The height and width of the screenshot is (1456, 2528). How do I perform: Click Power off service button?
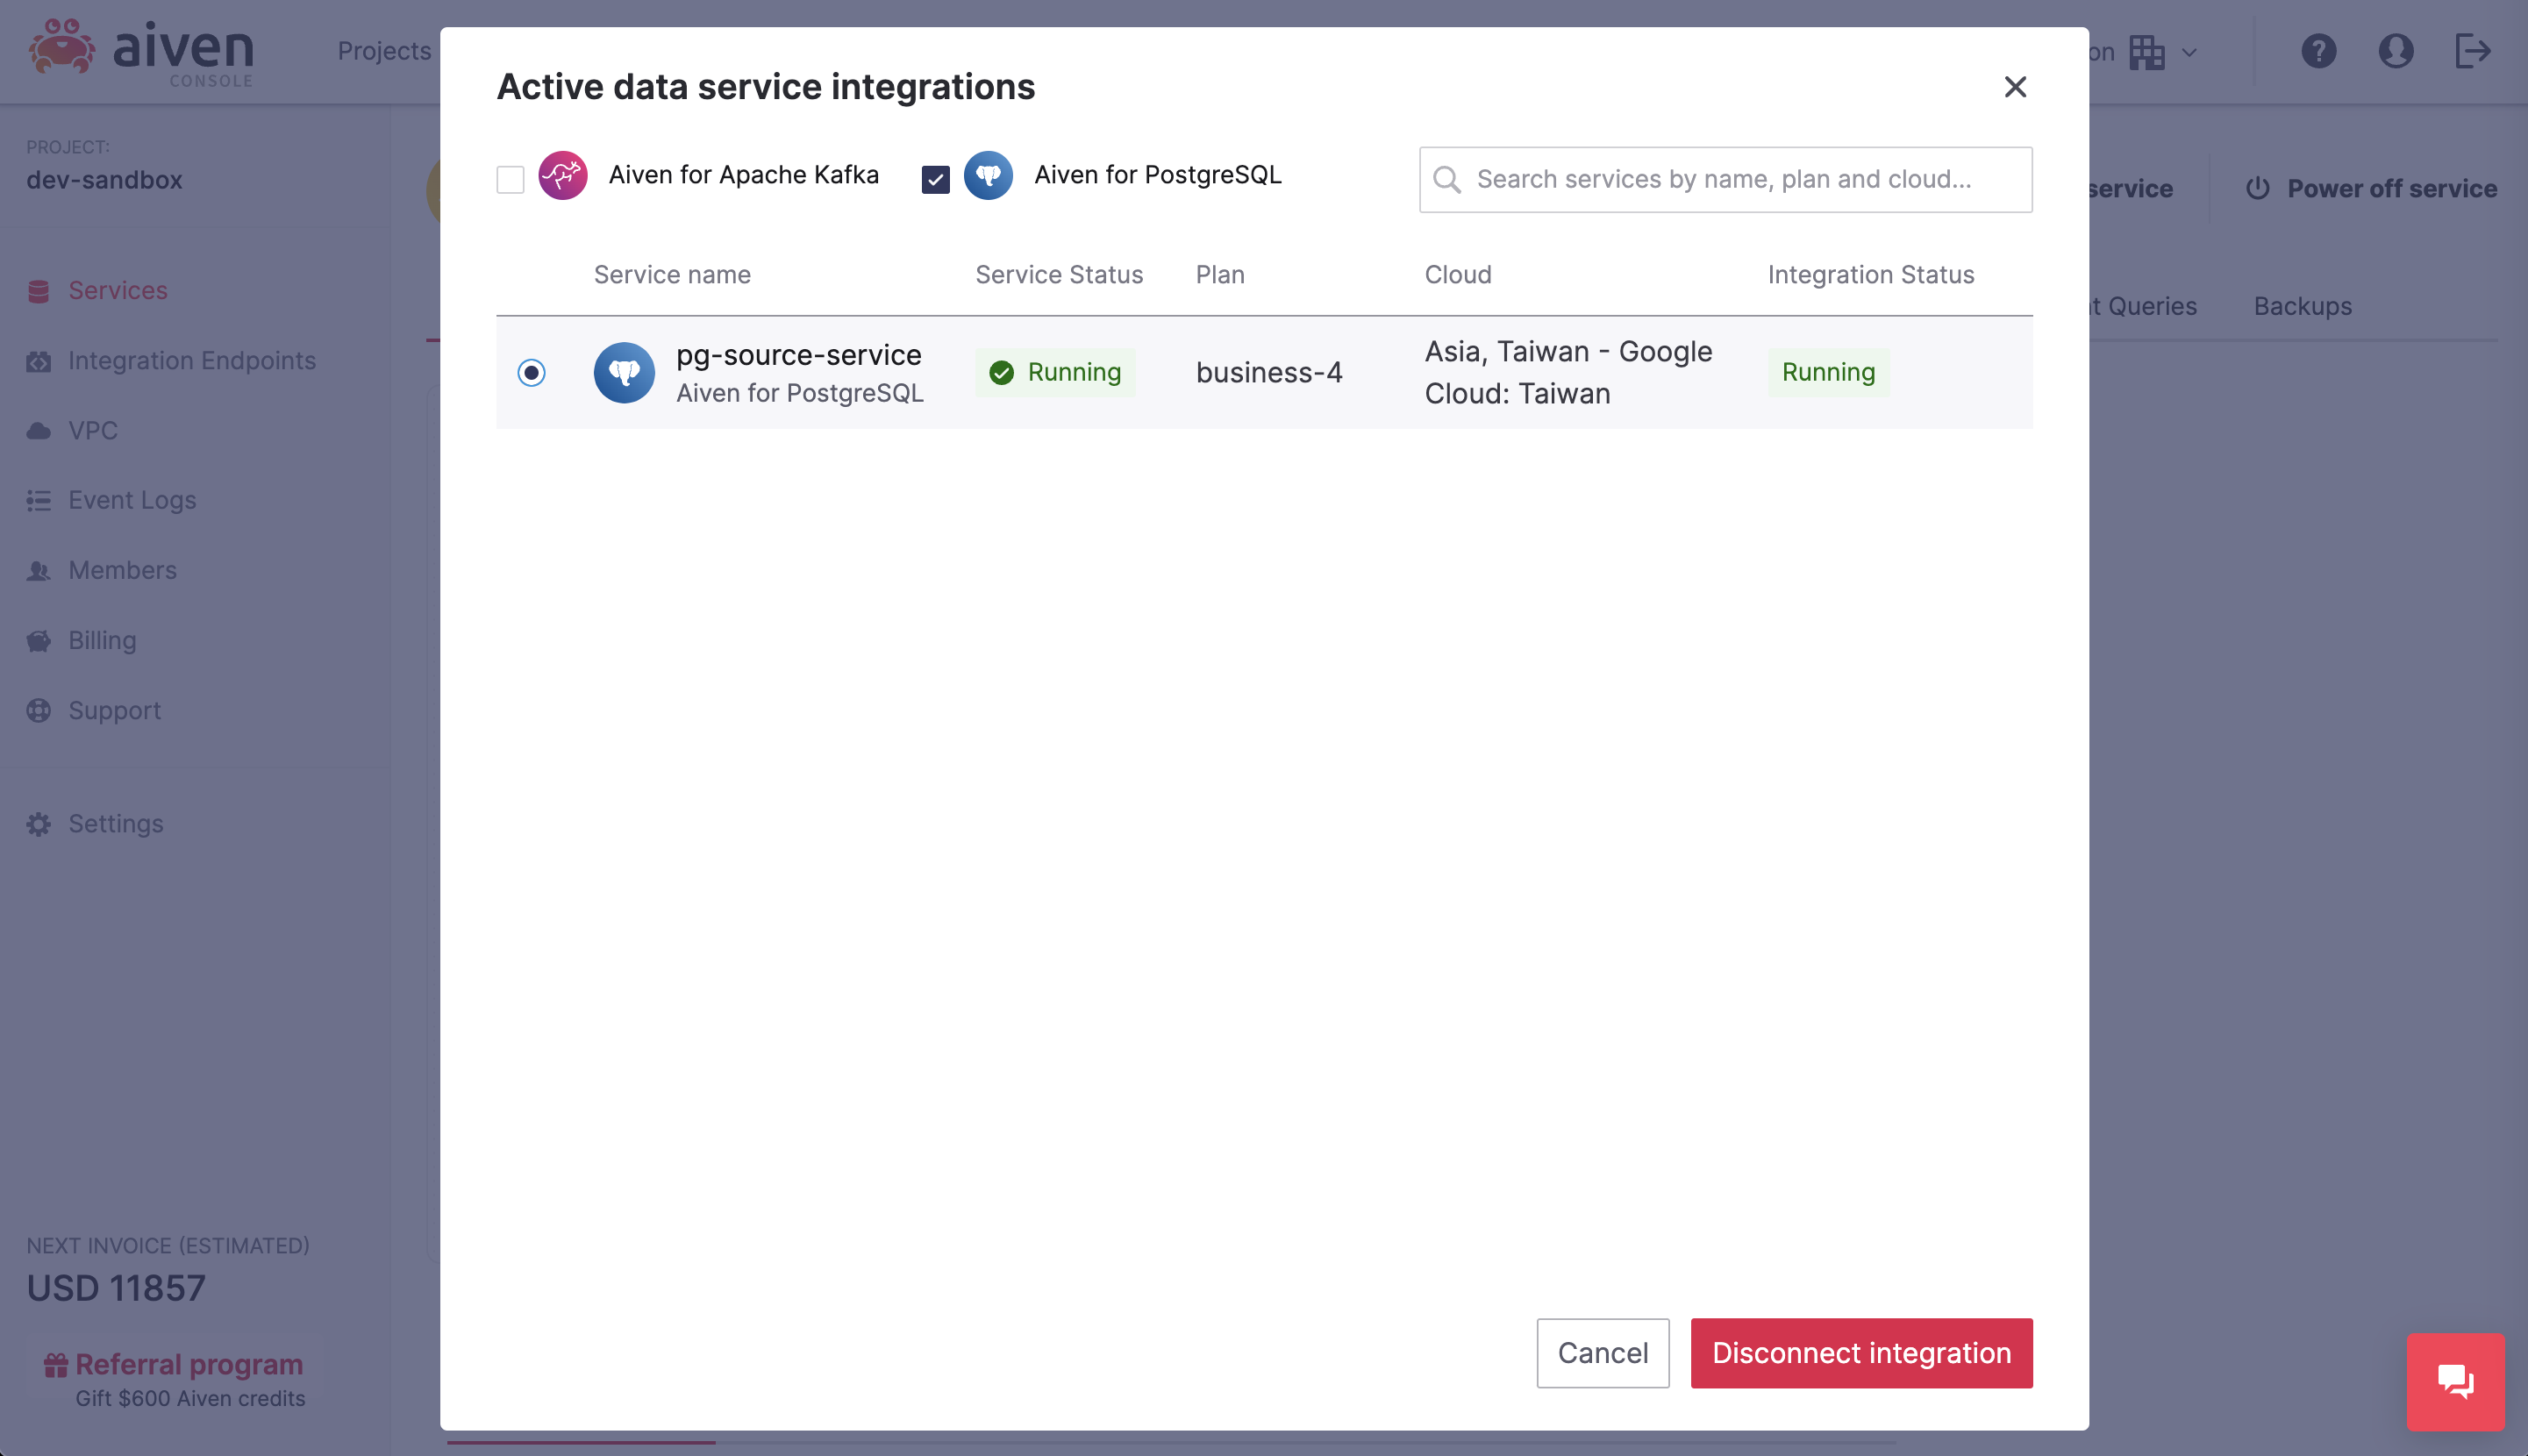(x=2370, y=188)
